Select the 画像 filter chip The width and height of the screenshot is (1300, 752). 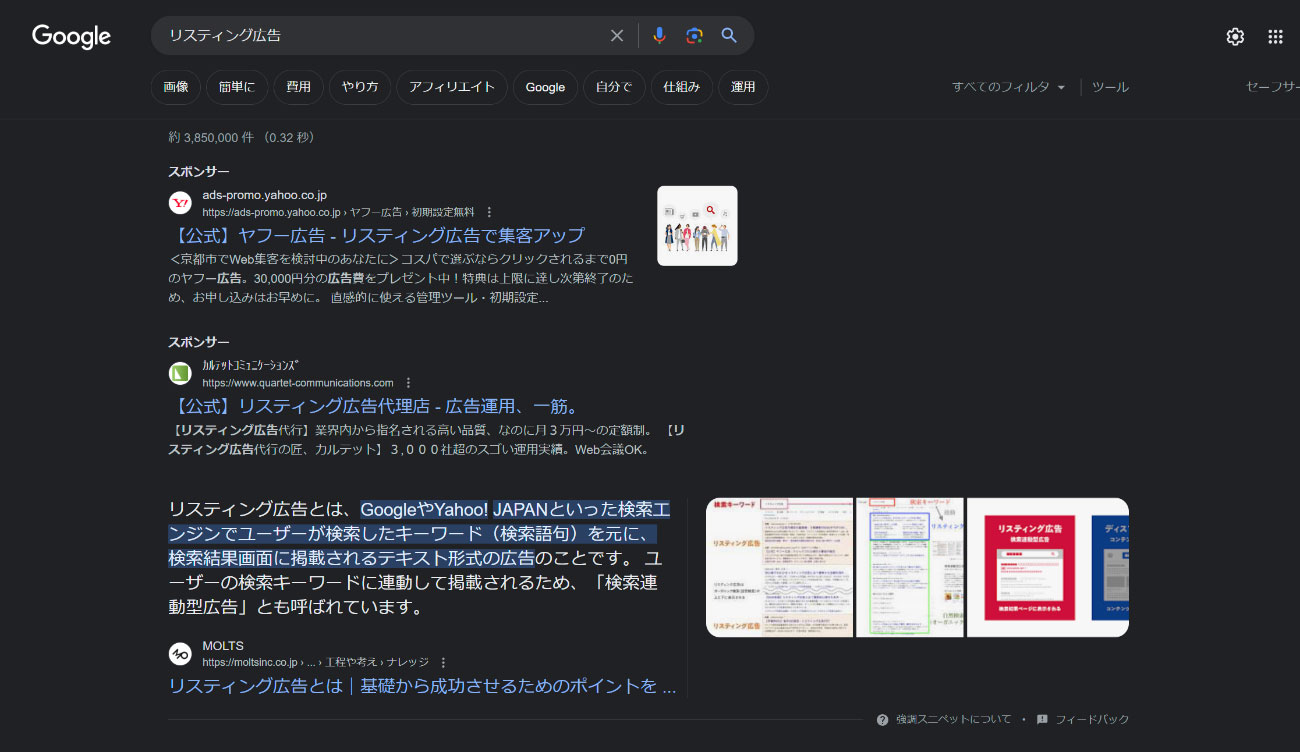click(176, 88)
